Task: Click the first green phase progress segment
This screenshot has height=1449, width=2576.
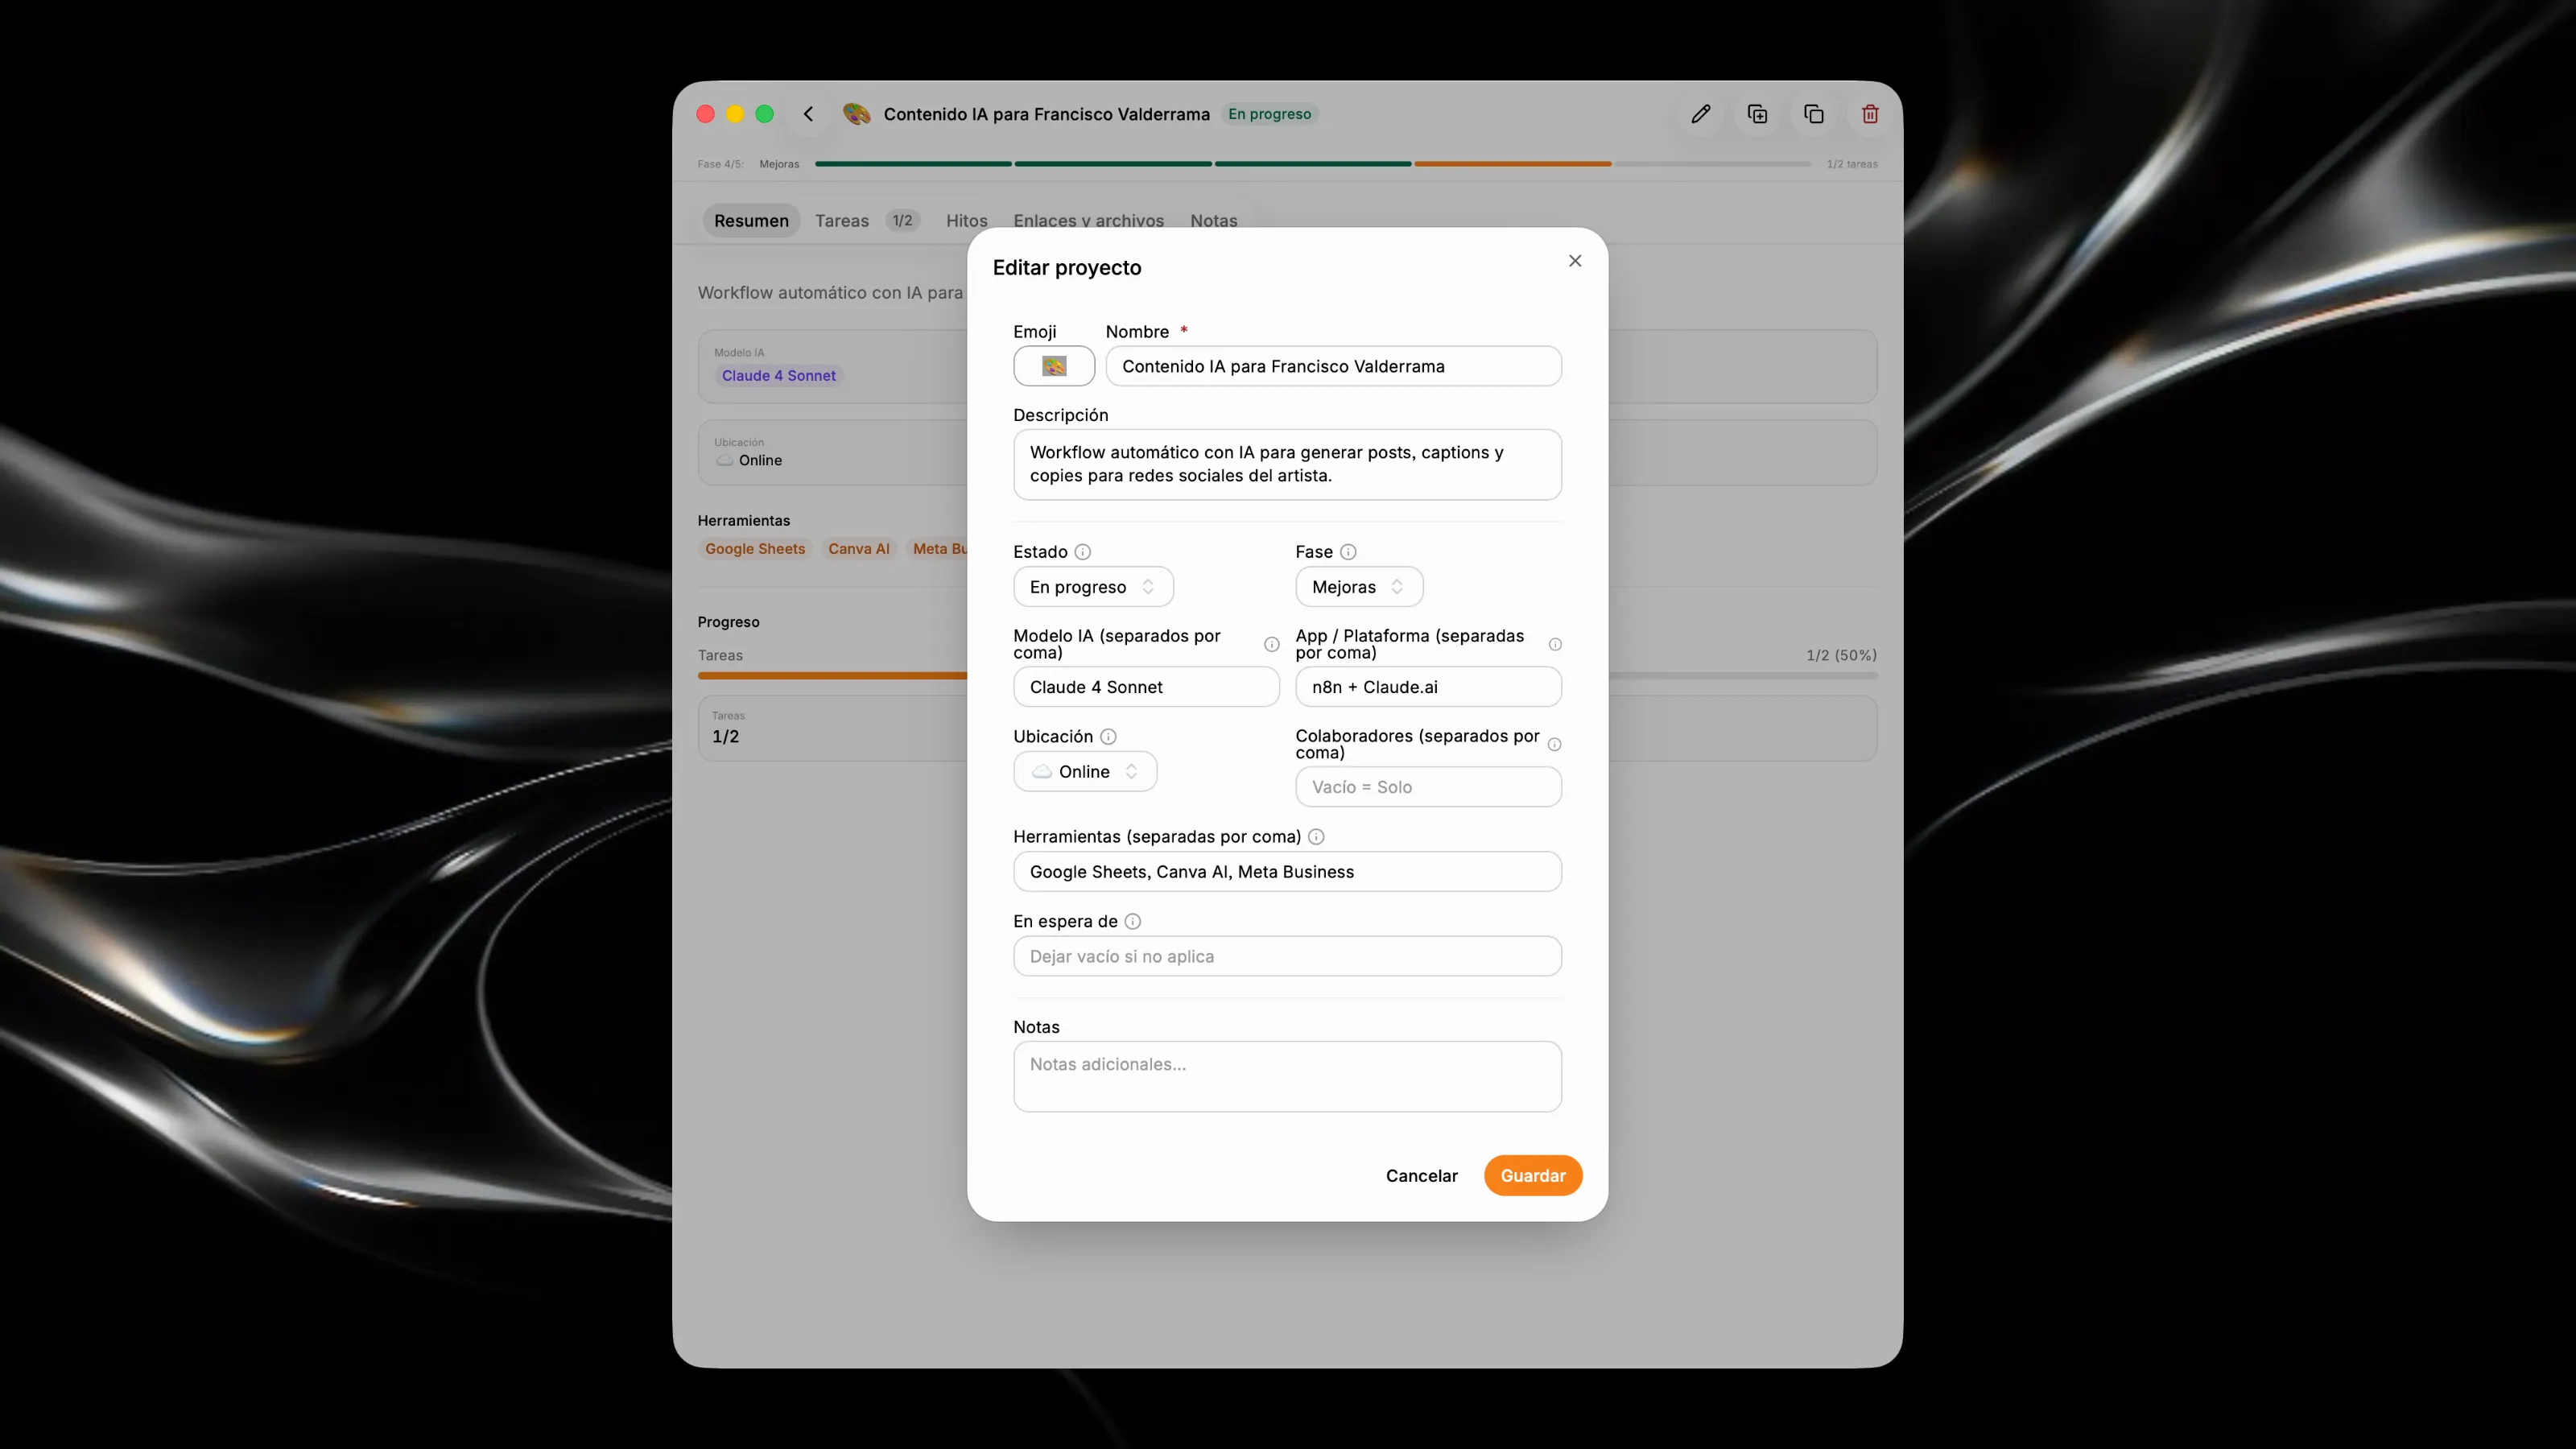Action: click(913, 164)
